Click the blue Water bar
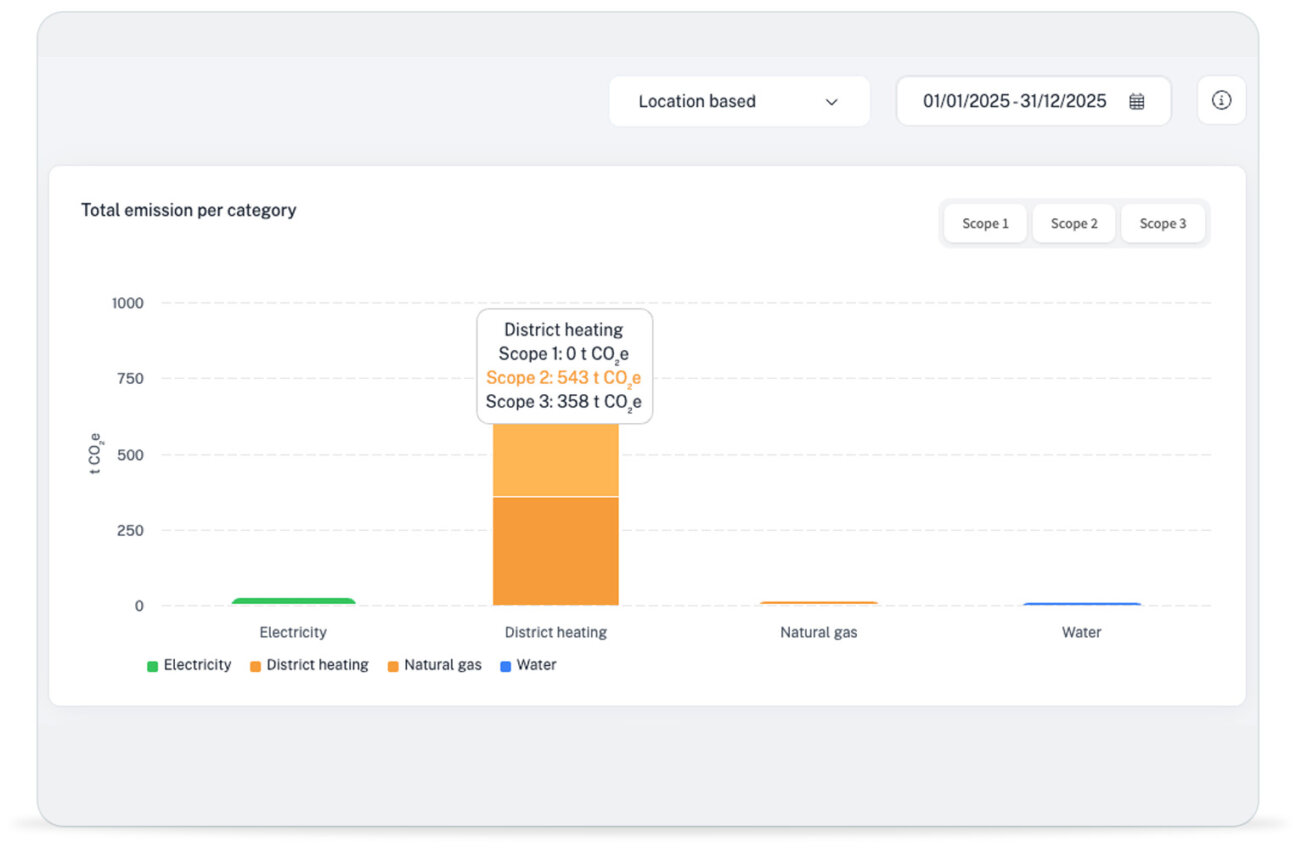 pyautogui.click(x=1081, y=604)
